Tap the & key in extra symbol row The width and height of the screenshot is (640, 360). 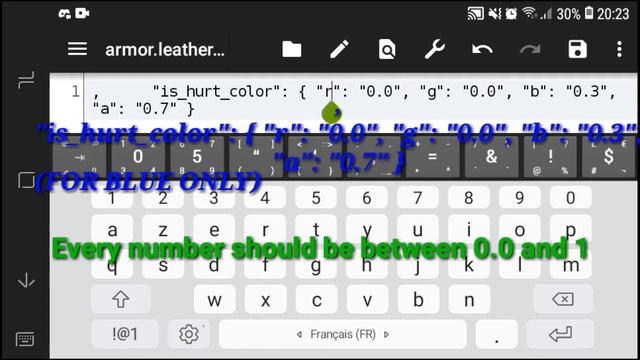(x=491, y=157)
